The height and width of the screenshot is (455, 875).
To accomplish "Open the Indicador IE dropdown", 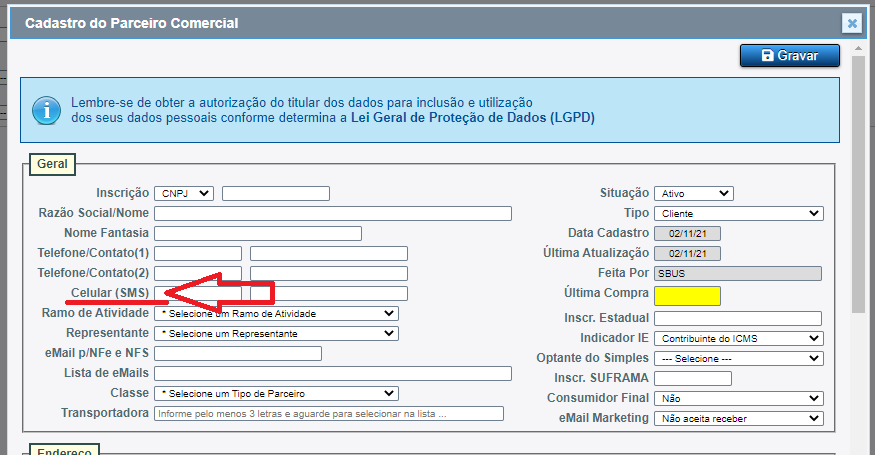I will coord(738,338).
